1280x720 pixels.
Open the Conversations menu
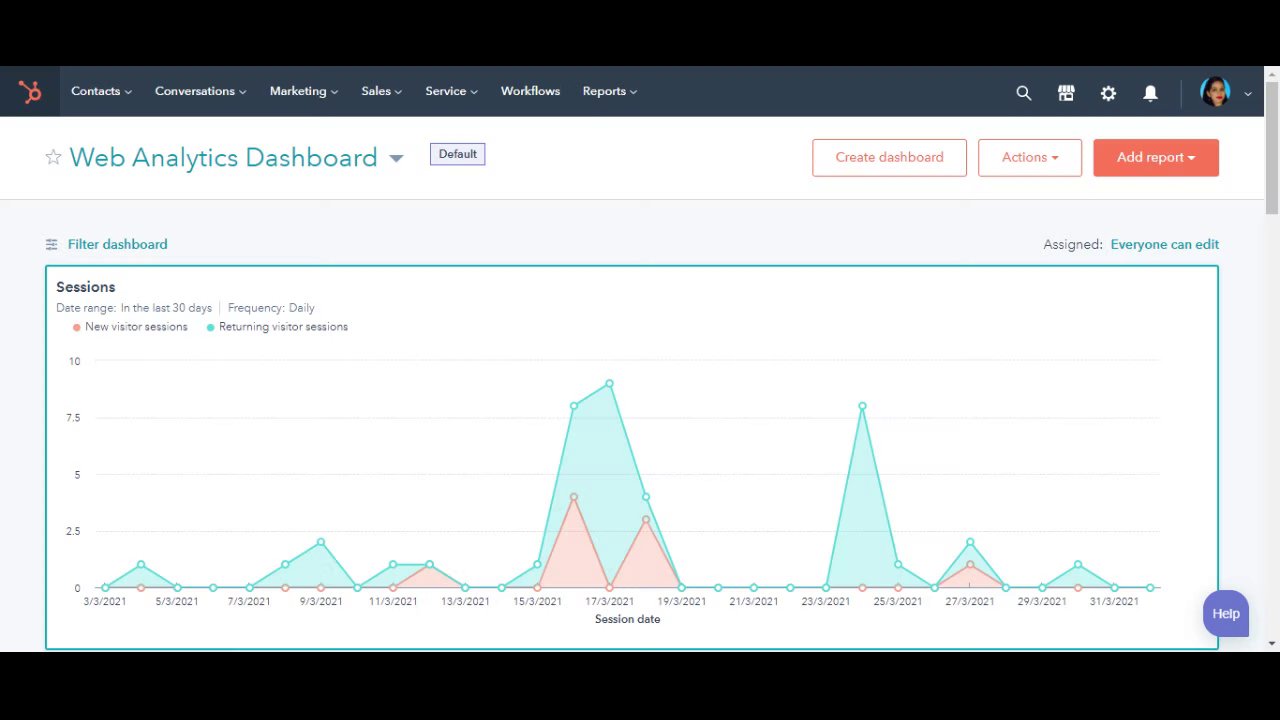click(x=200, y=91)
